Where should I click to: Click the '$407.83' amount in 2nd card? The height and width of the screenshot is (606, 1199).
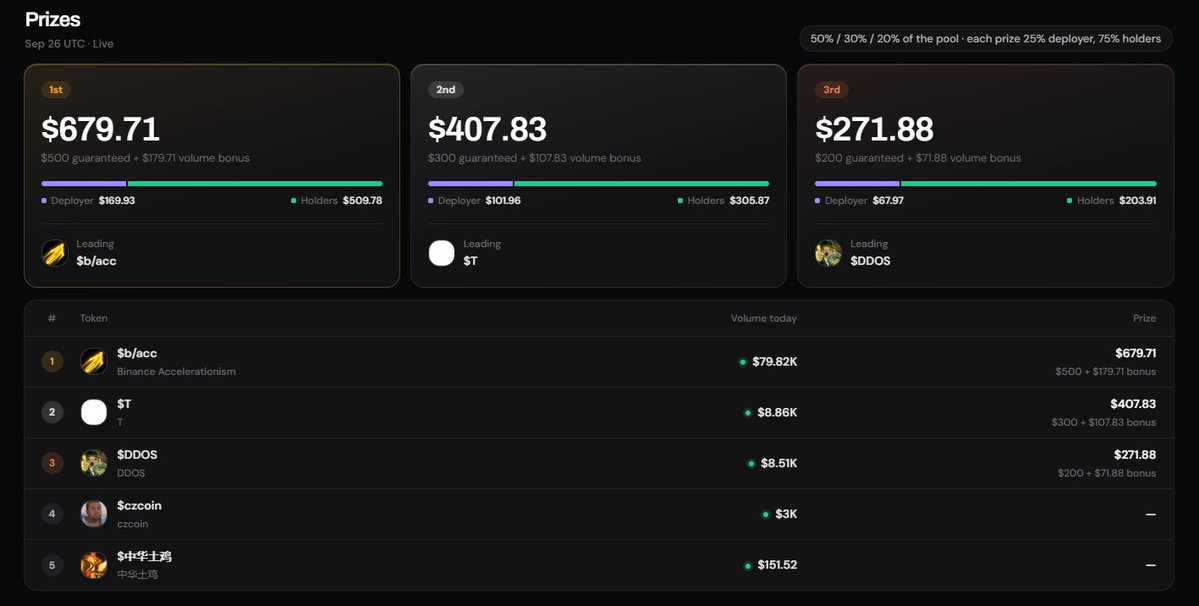488,128
